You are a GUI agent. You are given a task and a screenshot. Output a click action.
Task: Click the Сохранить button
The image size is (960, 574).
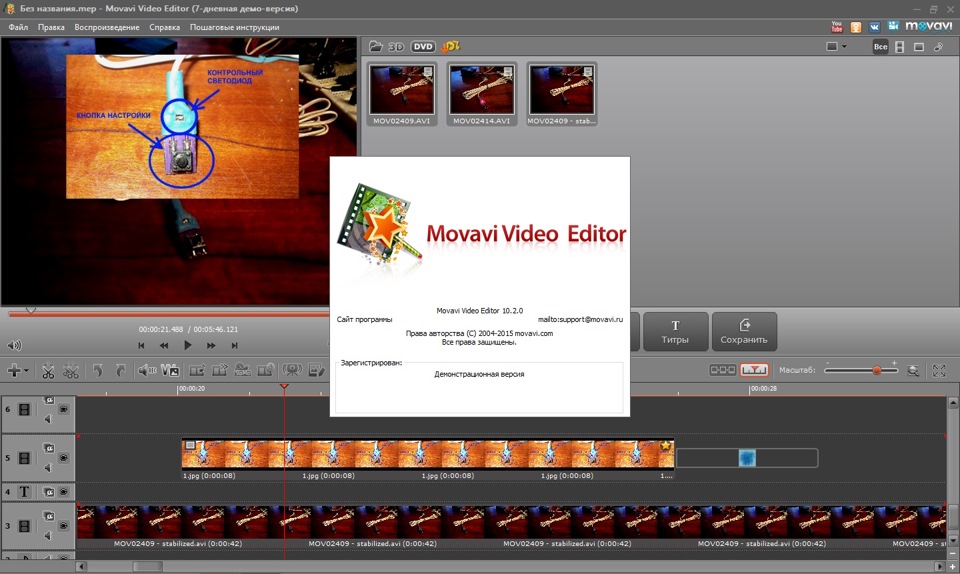[x=744, y=332]
